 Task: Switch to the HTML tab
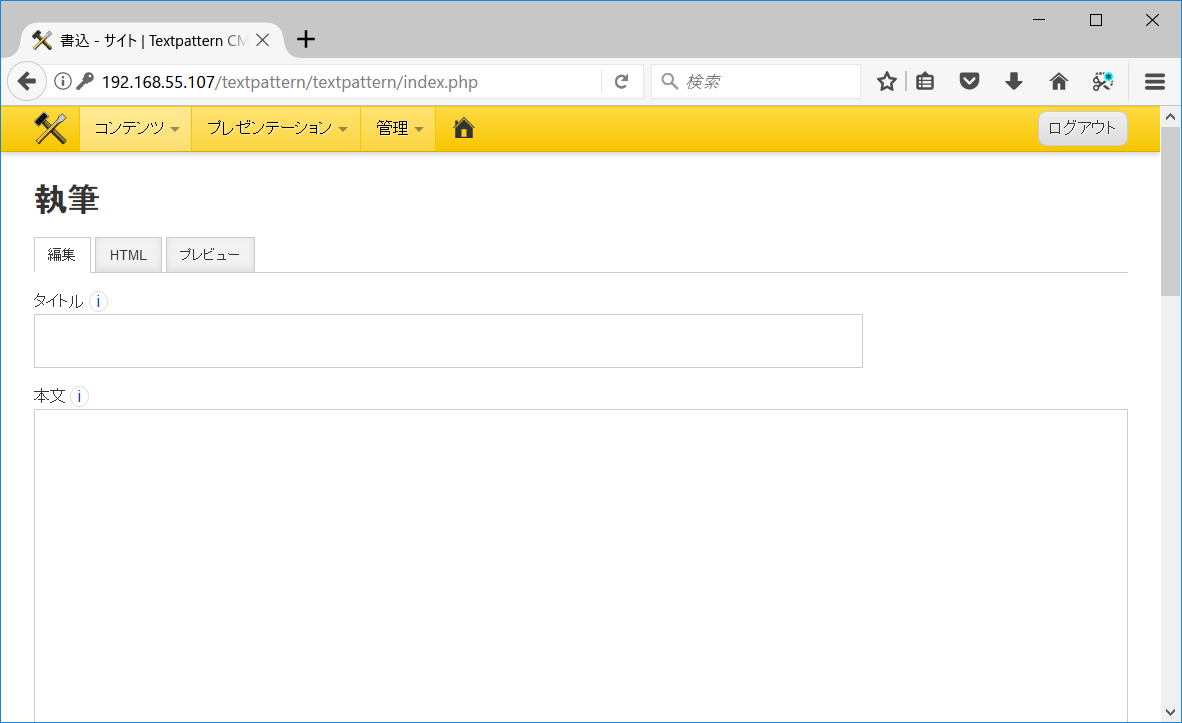[128, 254]
